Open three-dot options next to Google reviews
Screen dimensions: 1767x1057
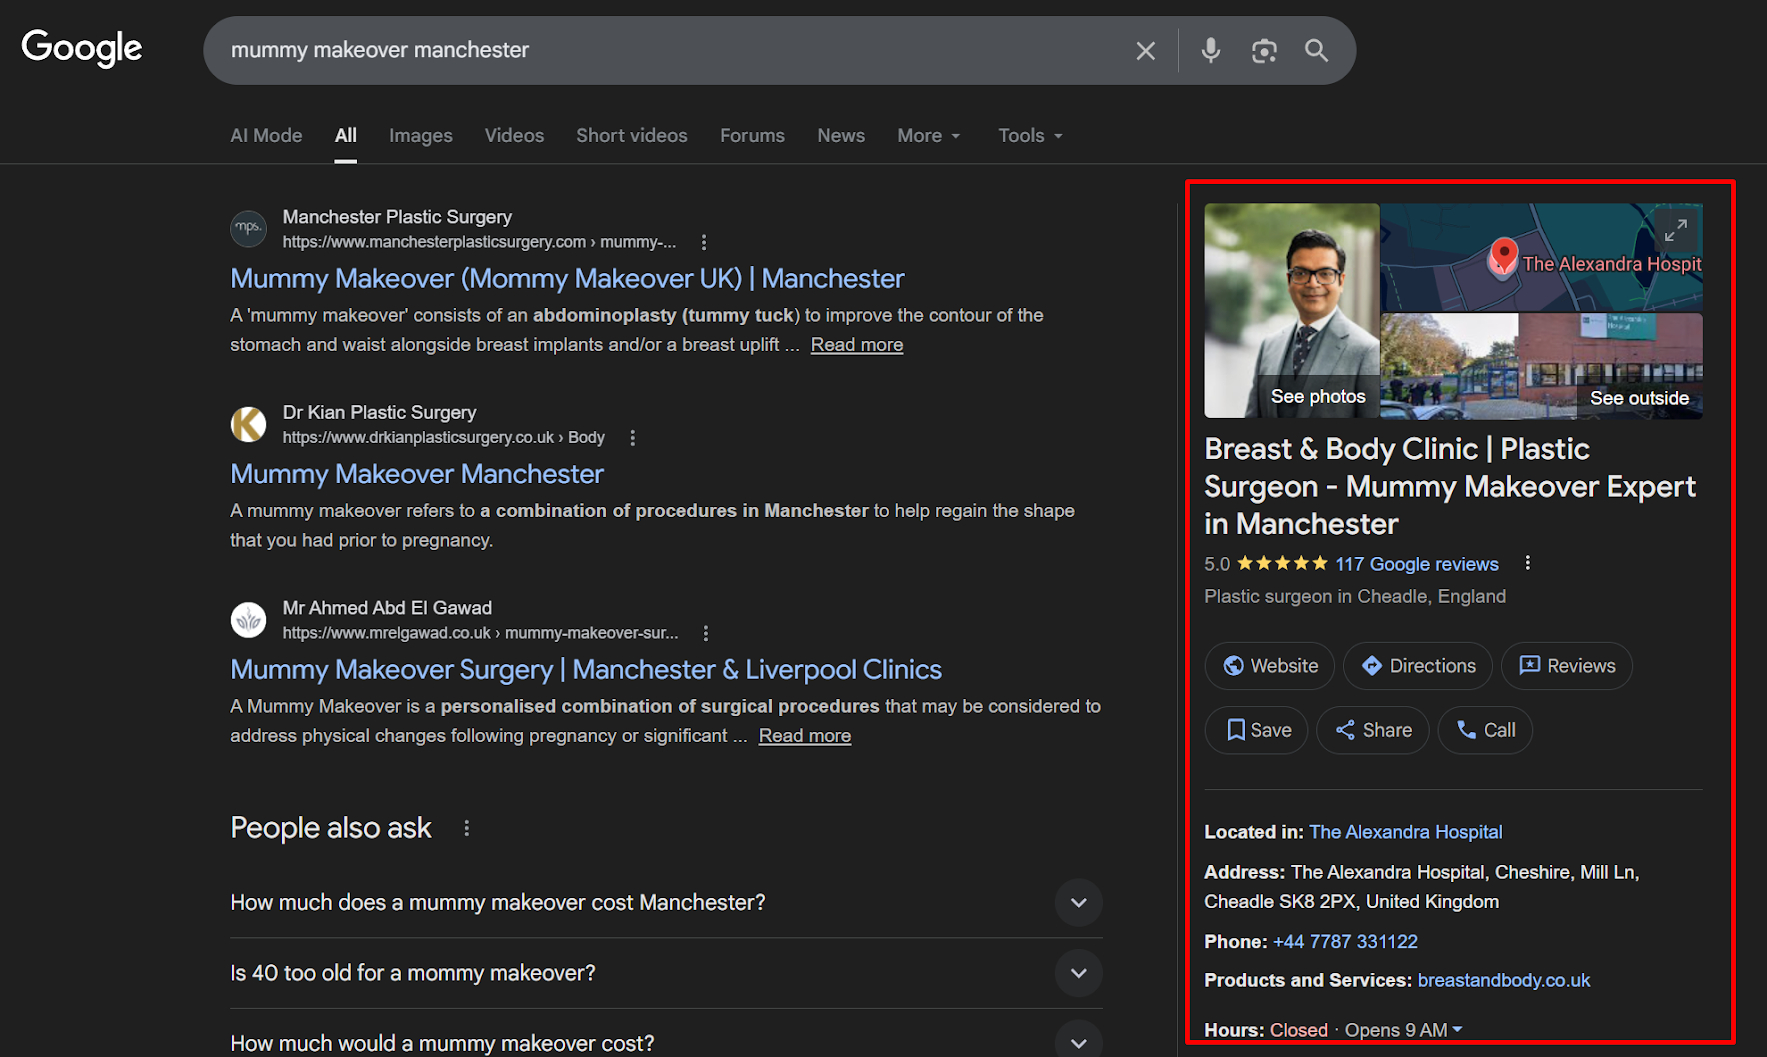pyautogui.click(x=1527, y=563)
